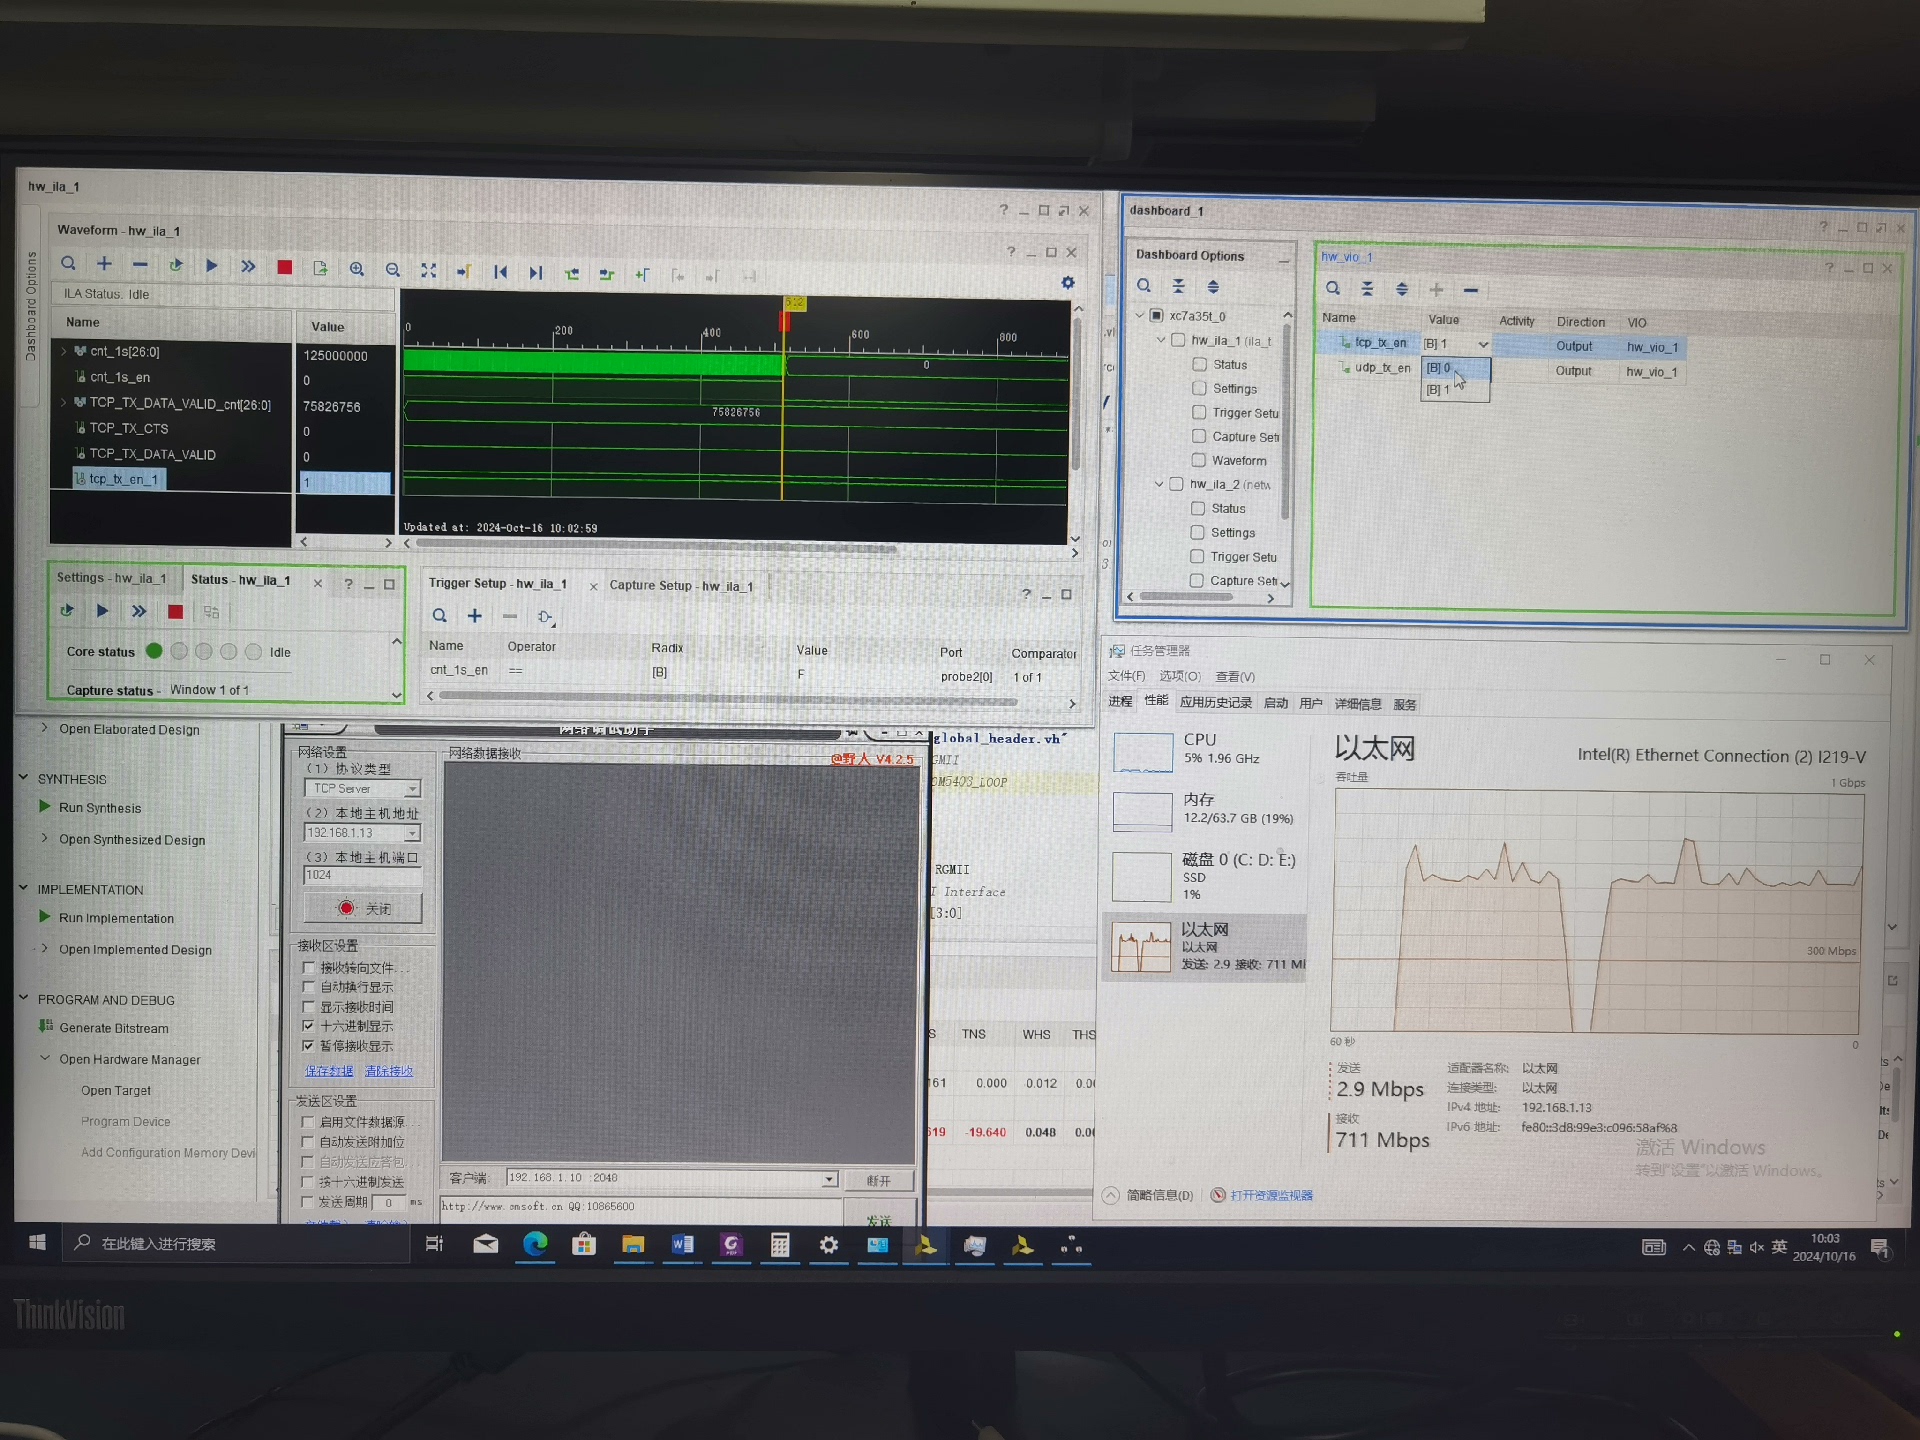Toggle the Waveform checkbox under hw_ila_1
The width and height of the screenshot is (1920, 1440).
(1199, 460)
